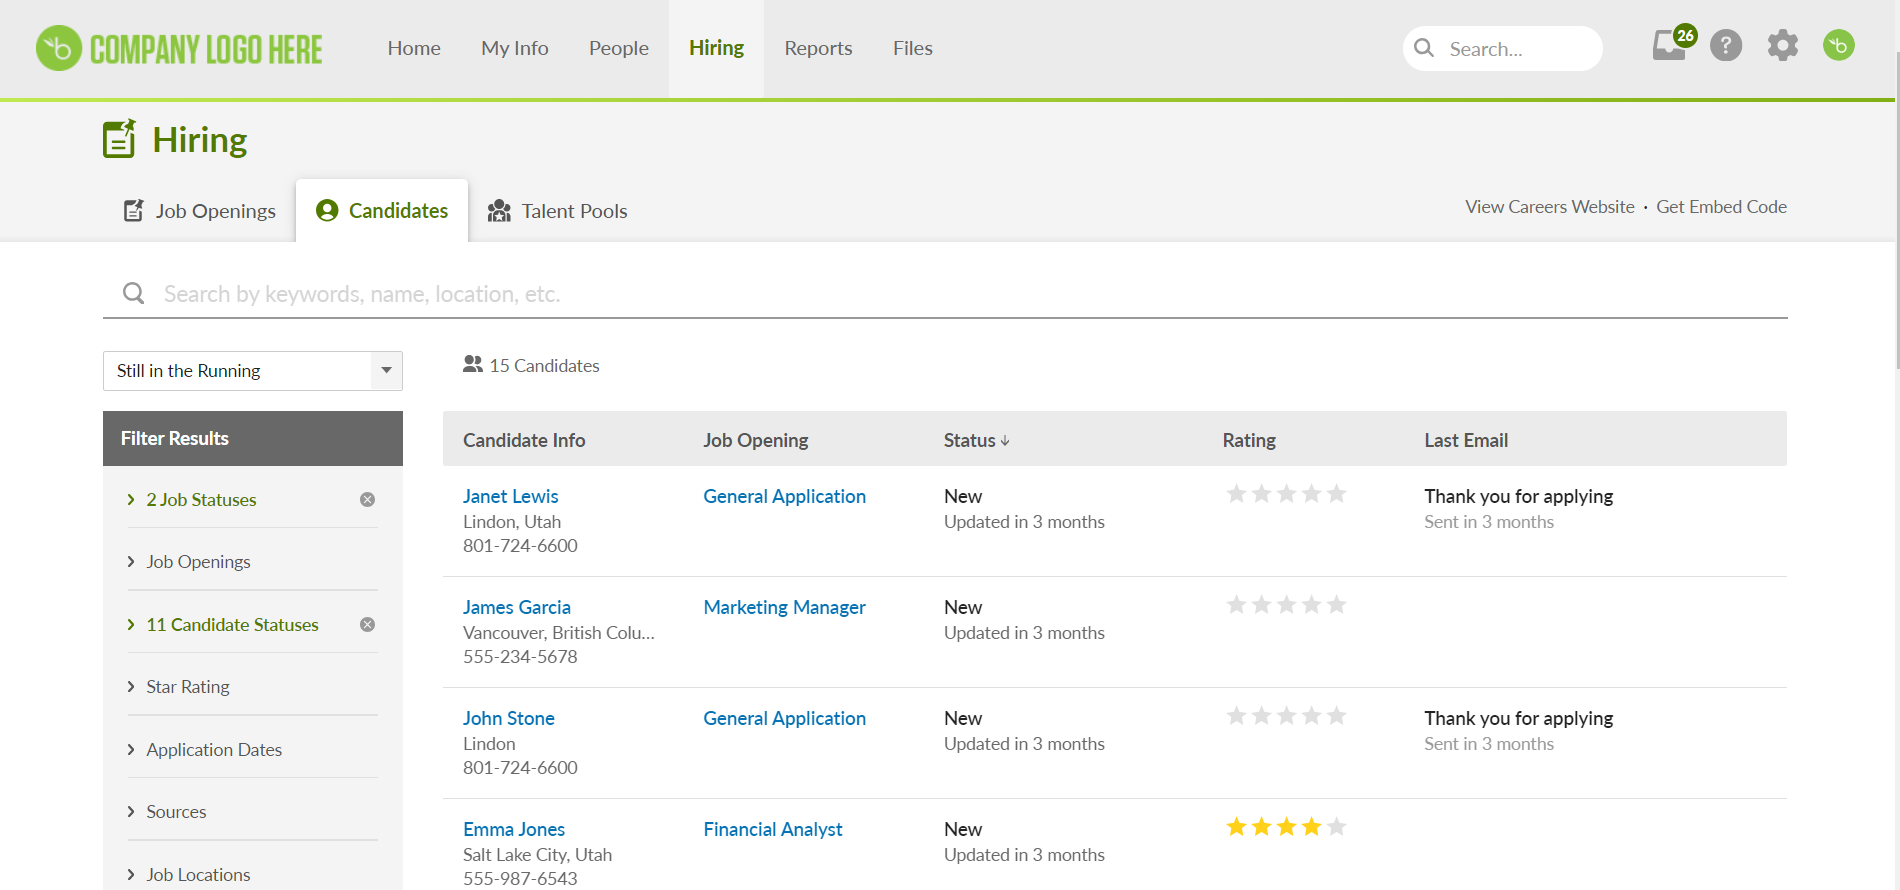Expand the Sources filter
This screenshot has height=890, width=1900.
tap(176, 812)
